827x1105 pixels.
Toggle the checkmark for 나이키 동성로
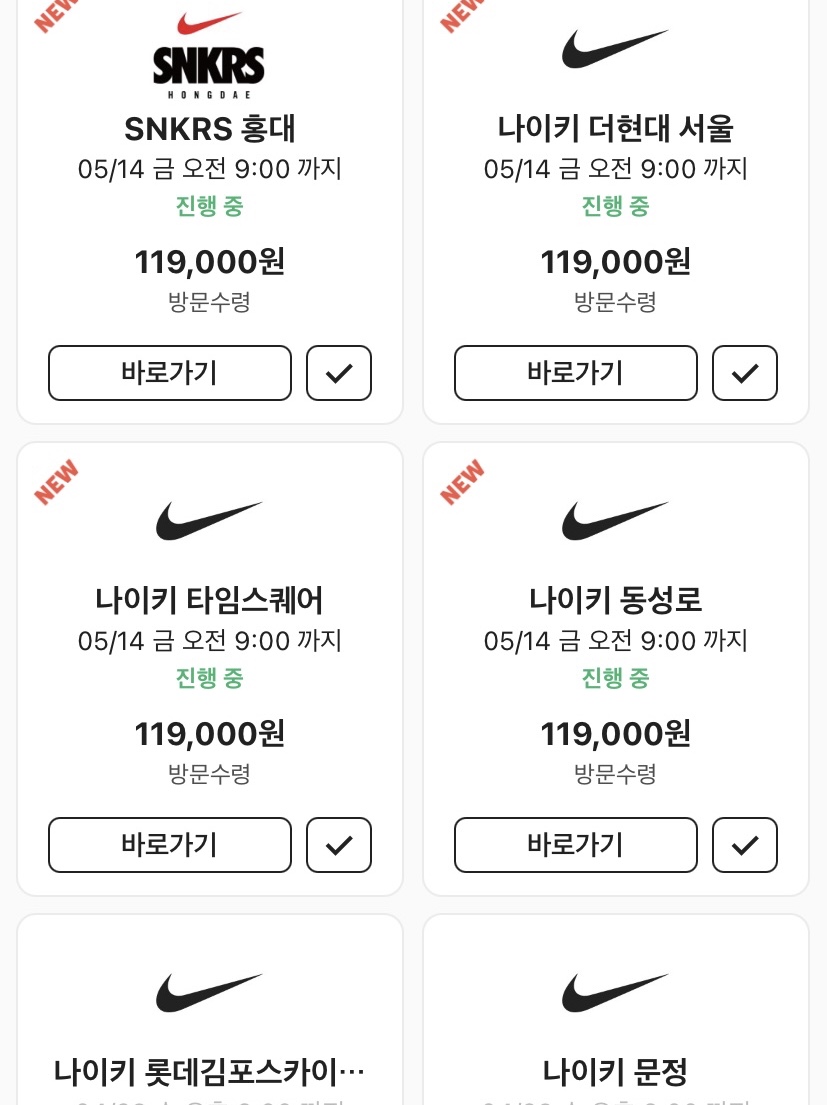(745, 845)
